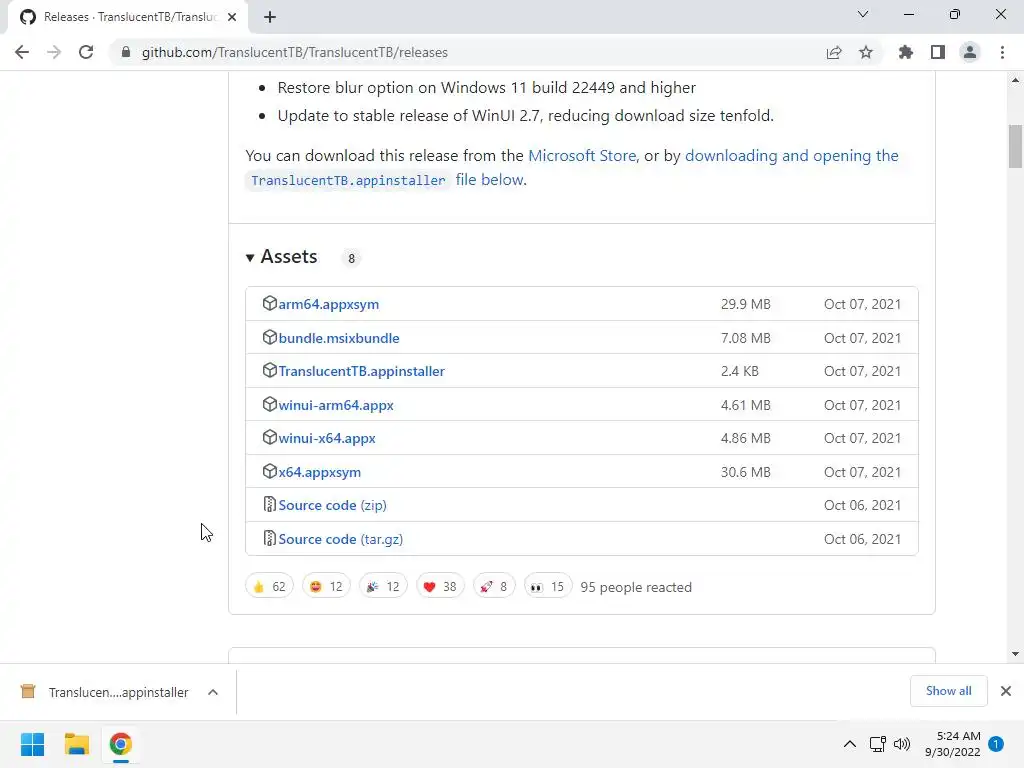Toggle thumbs up reaction with 62
This screenshot has width=1024, height=768.
point(269,587)
